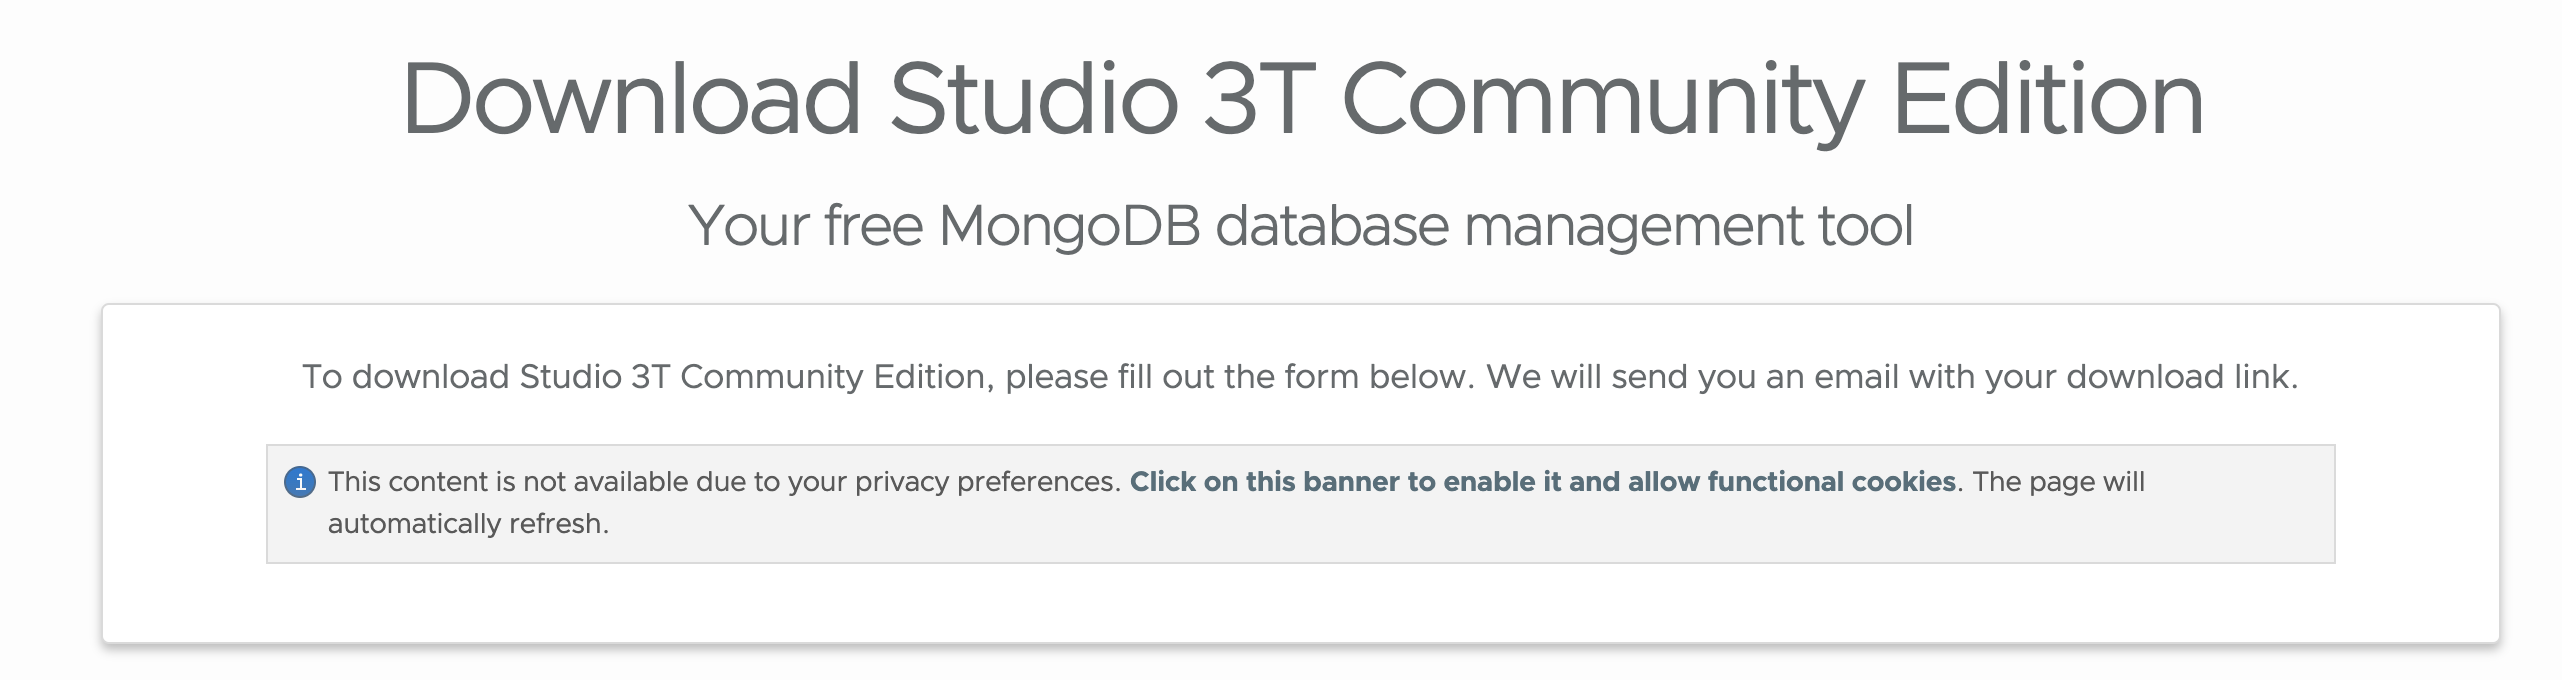Click the word "Community" in main heading
This screenshot has height=680, width=2562.
pyautogui.click(x=1602, y=103)
